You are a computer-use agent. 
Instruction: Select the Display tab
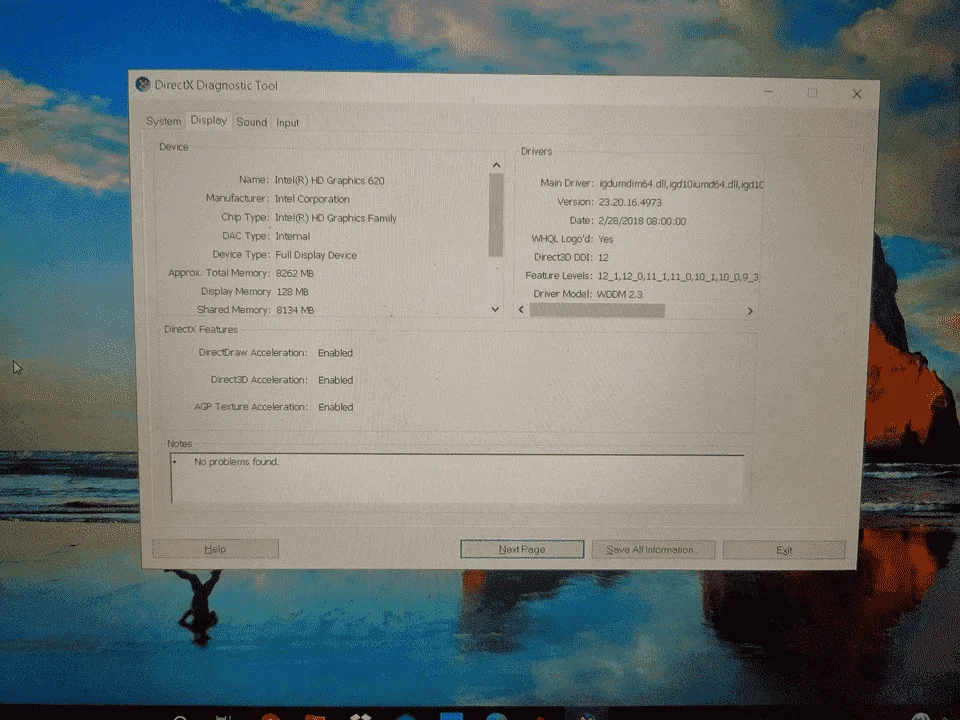(208, 120)
